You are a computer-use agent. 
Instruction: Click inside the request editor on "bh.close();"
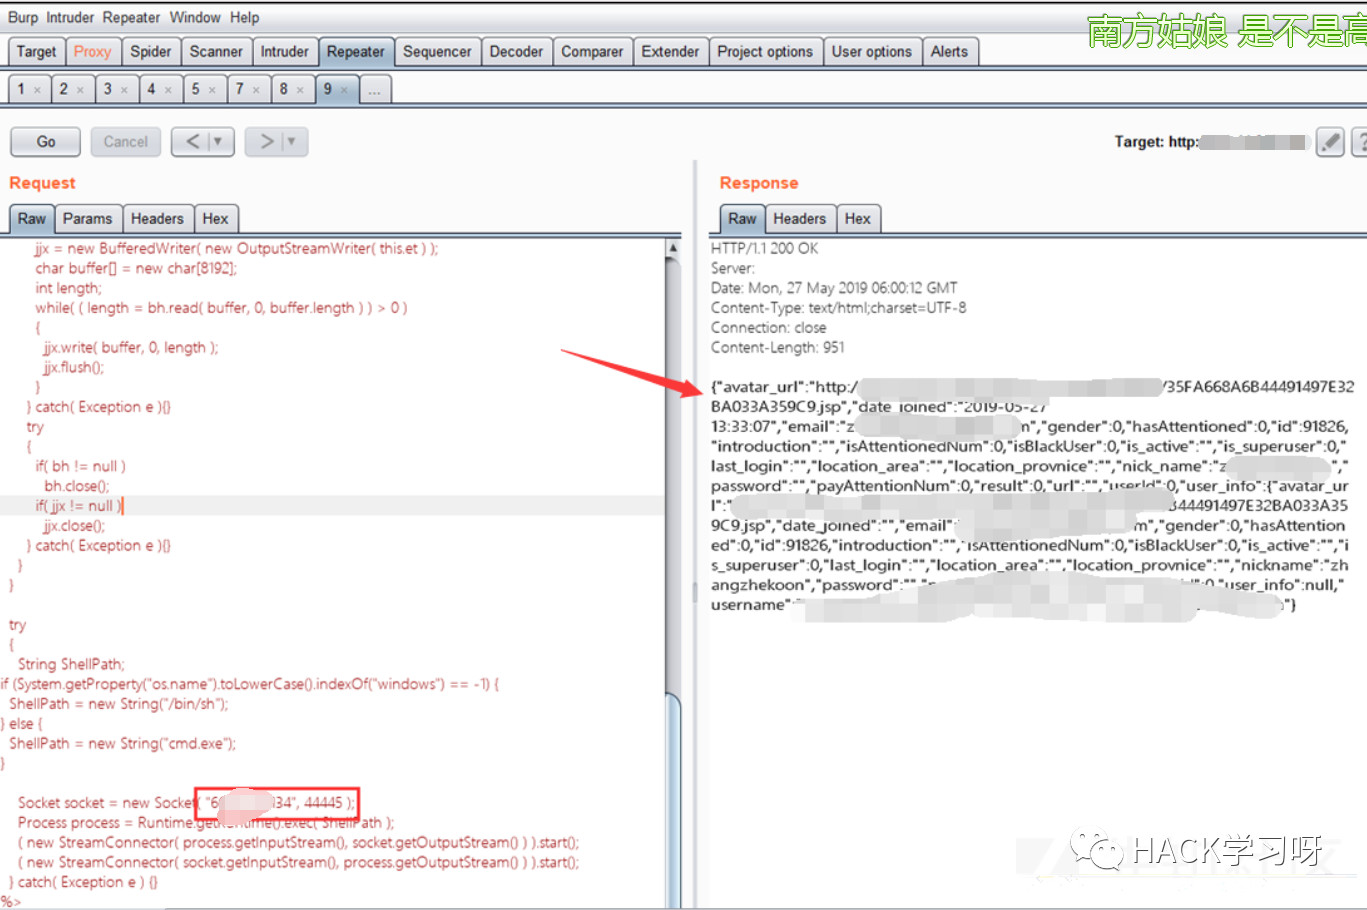(x=77, y=486)
